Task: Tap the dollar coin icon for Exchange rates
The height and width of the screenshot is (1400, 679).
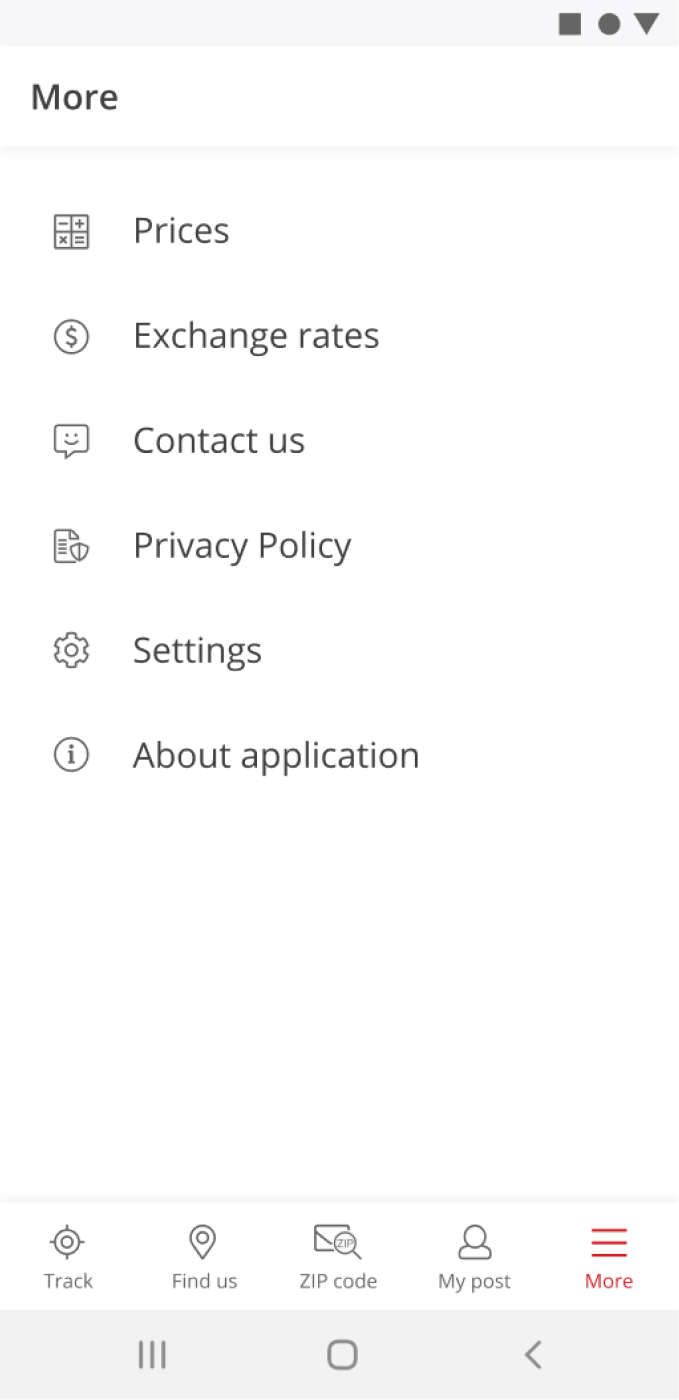Action: click(71, 336)
